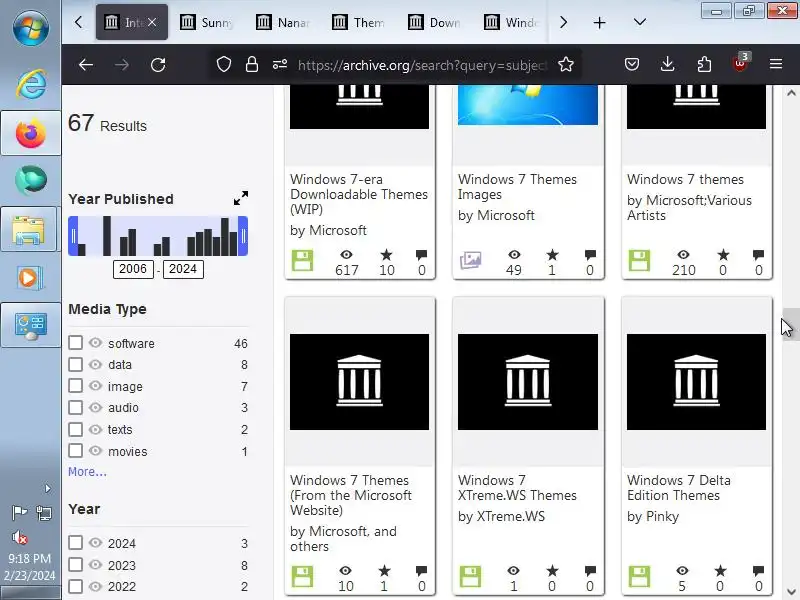Open site permissions icon in address bar
The height and width of the screenshot is (600, 800).
[x=280, y=64]
